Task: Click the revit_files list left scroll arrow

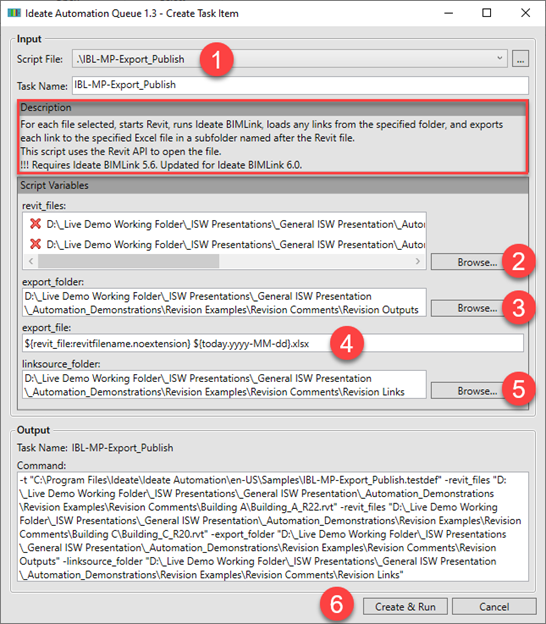Action: click(31, 261)
